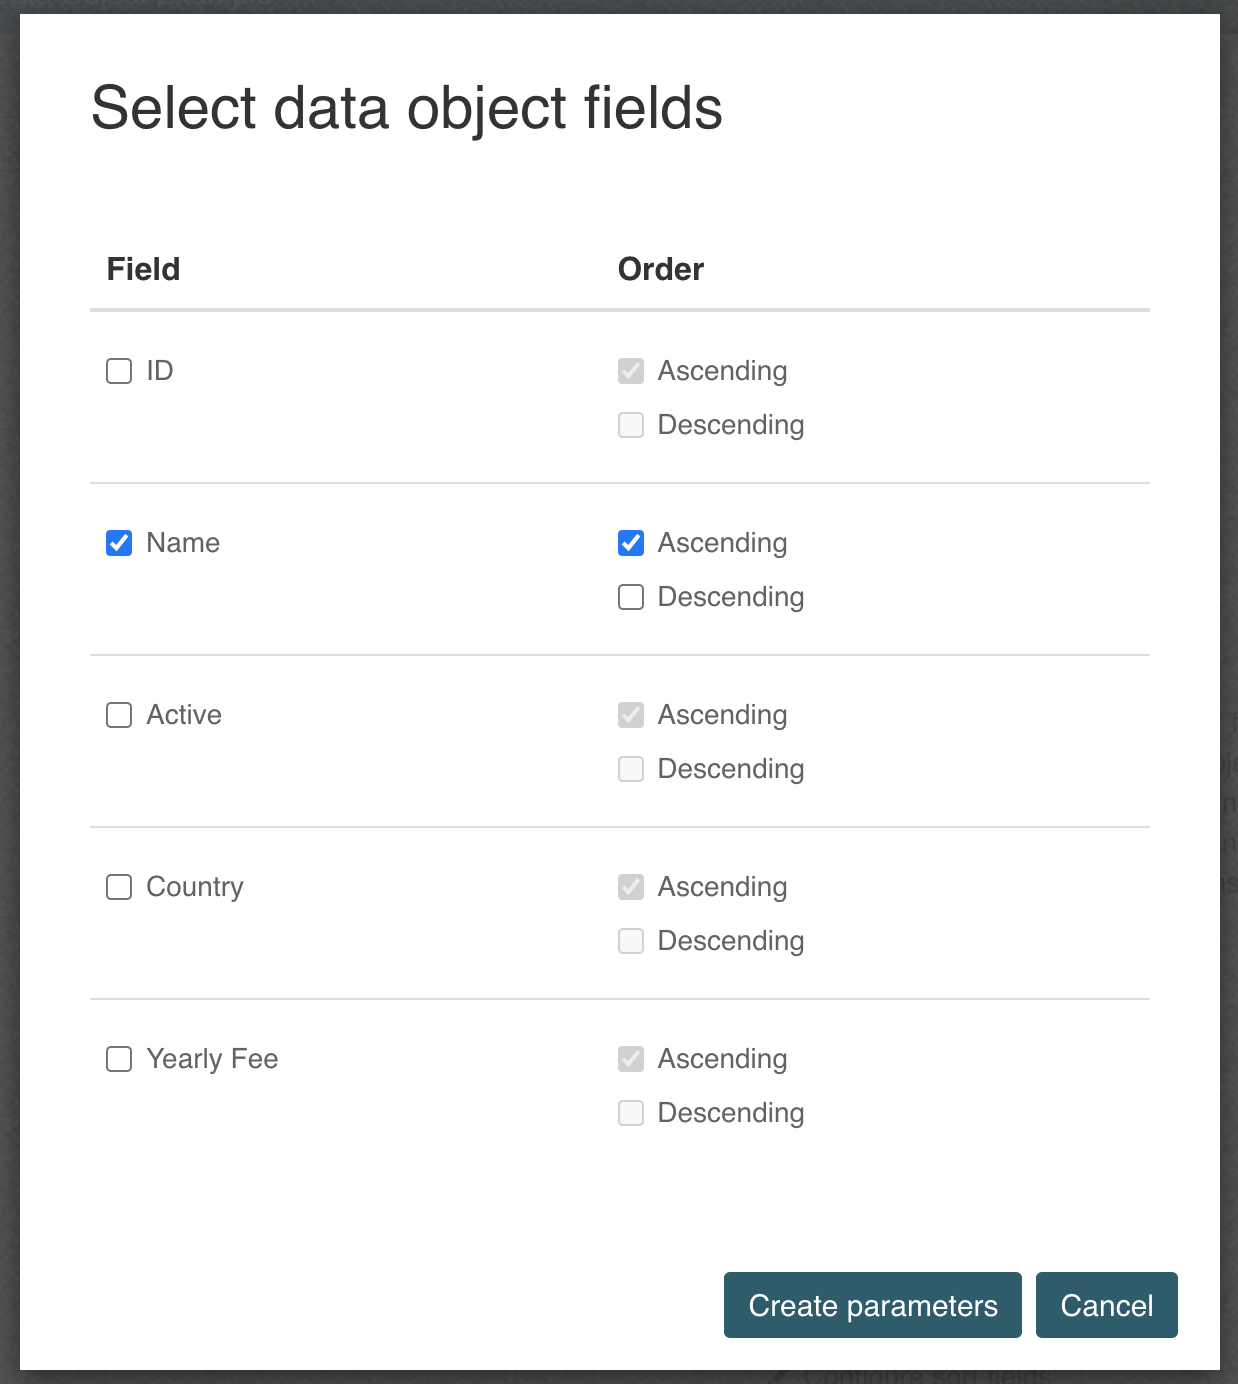Viewport: 1238px width, 1384px height.
Task: Check Descending order for Active
Action: coord(630,769)
